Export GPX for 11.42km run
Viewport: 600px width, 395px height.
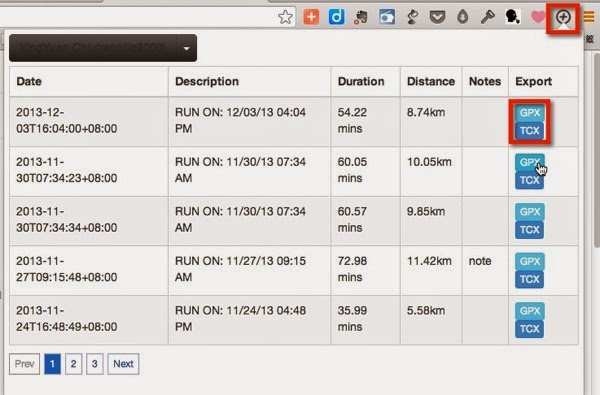[x=530, y=261]
